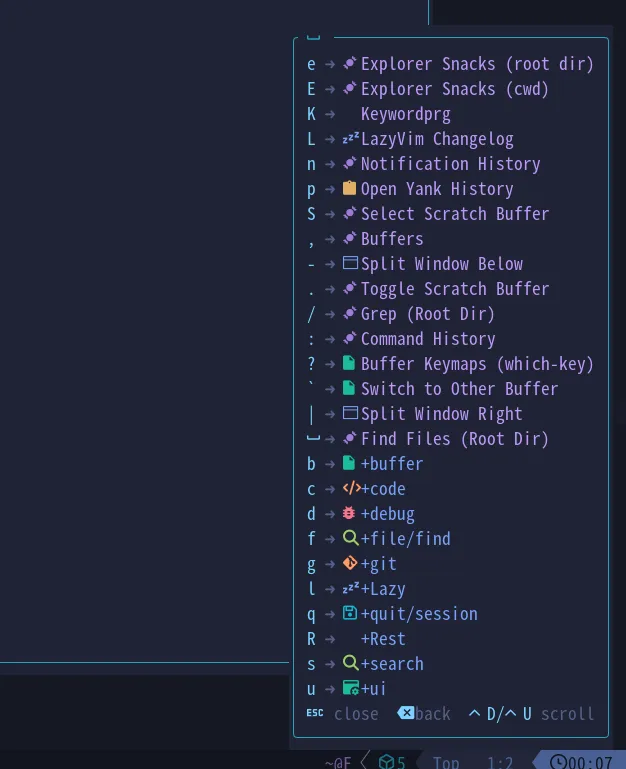
Task: Click the code brackets icon beside +code
Action: tap(352, 488)
